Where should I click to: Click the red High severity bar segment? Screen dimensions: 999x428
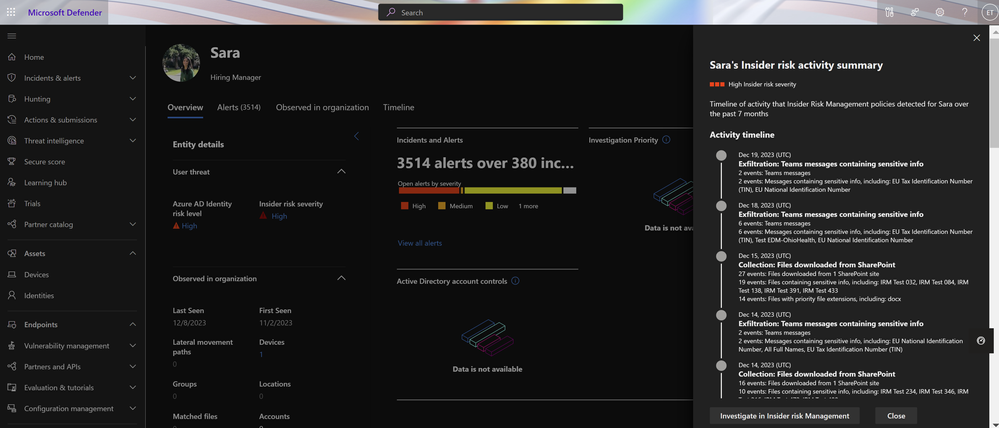coord(429,190)
